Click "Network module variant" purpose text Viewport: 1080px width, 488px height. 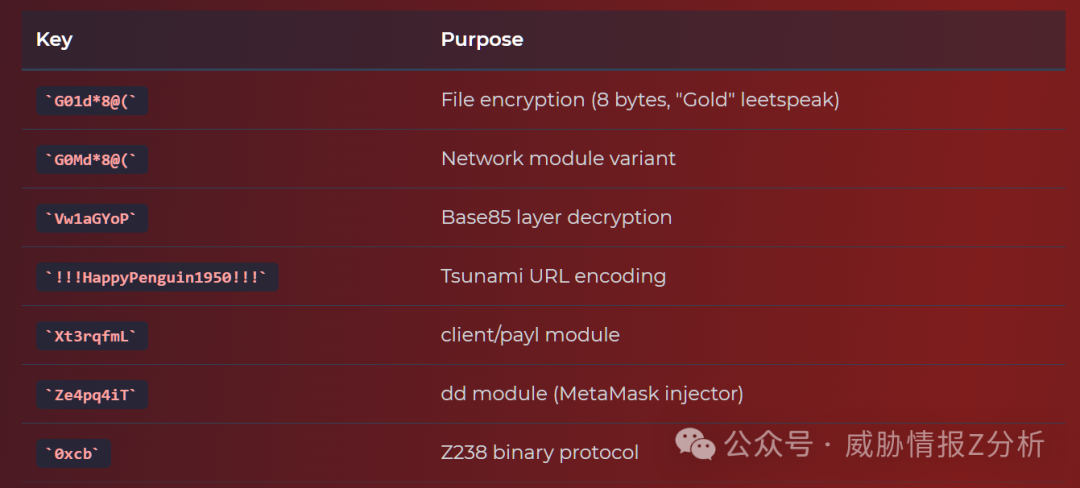(558, 159)
